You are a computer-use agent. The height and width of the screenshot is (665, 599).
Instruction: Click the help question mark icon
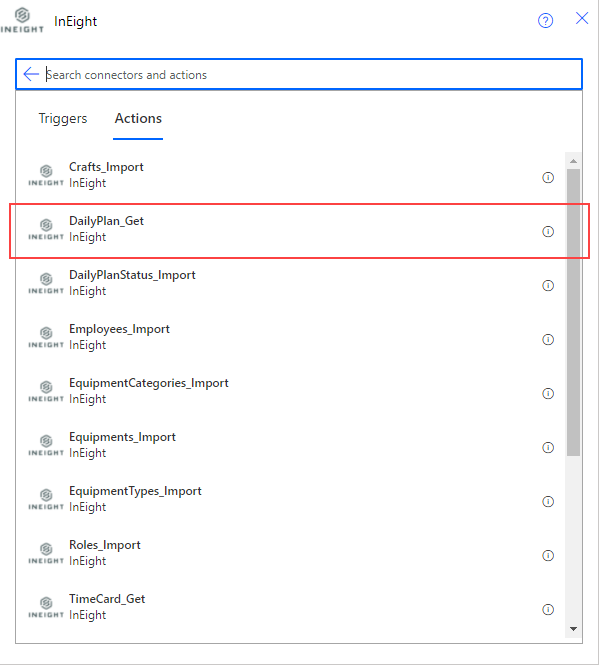(545, 20)
